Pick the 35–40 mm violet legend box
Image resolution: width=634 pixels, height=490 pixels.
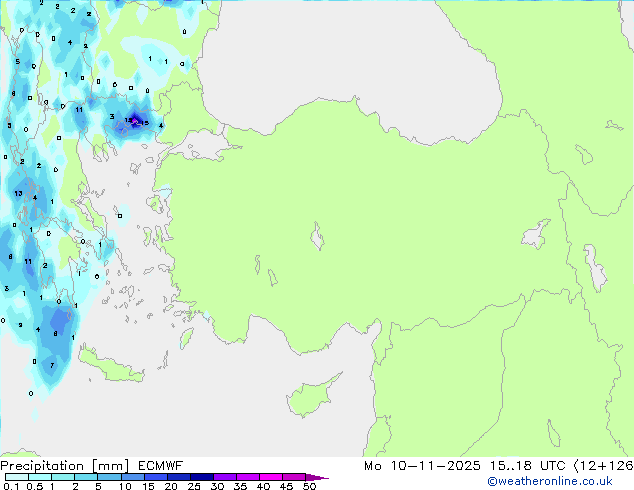[248, 477]
